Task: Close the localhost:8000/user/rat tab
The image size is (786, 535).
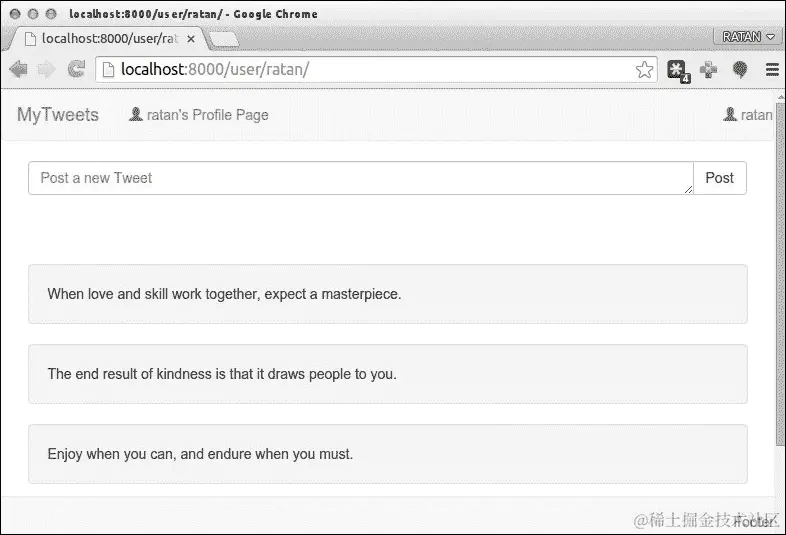Action: 191,39
